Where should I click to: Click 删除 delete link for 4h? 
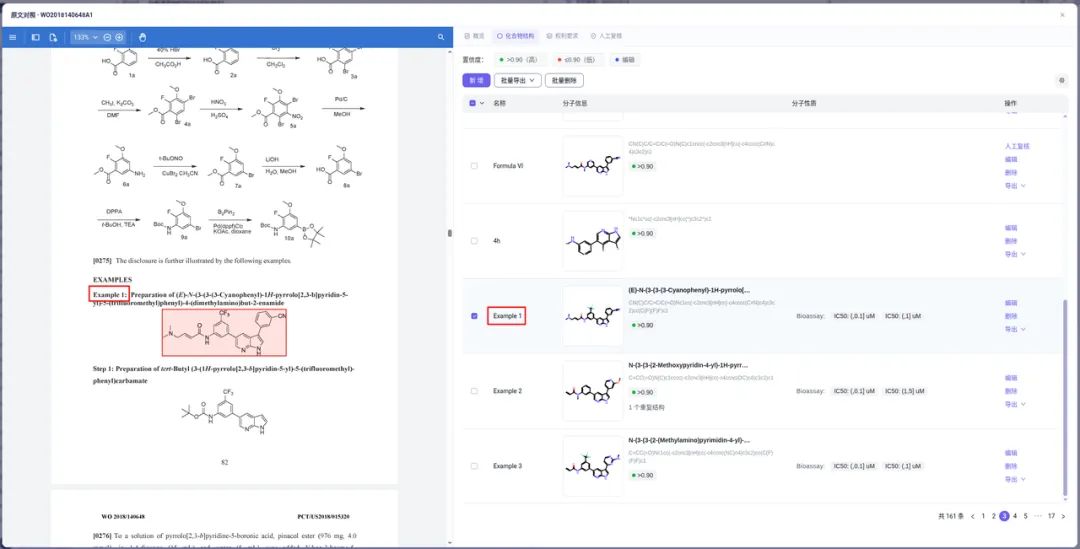point(1010,241)
